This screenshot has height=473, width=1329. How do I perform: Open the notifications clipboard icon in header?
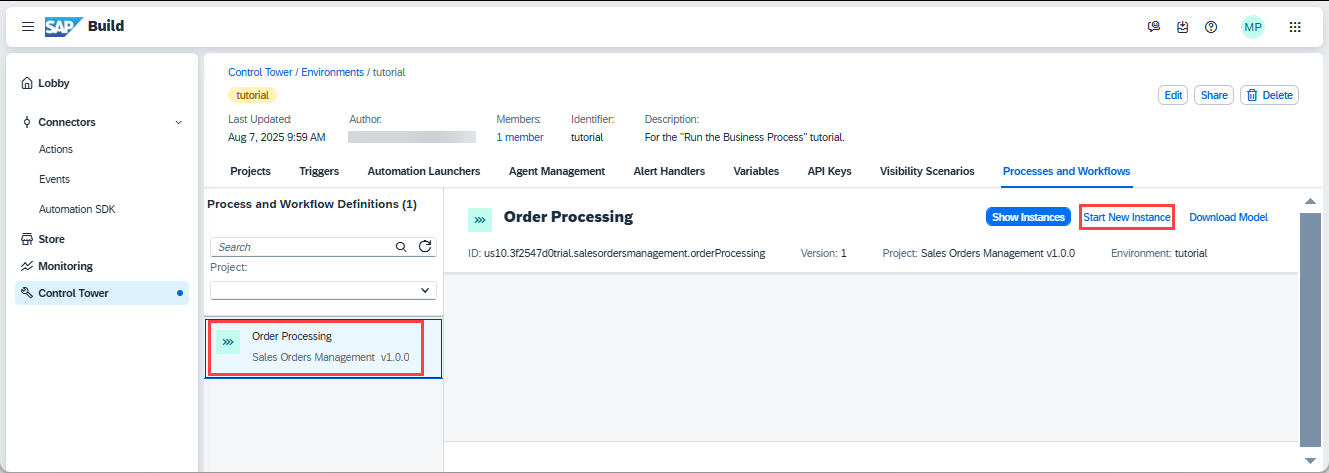click(x=1182, y=27)
